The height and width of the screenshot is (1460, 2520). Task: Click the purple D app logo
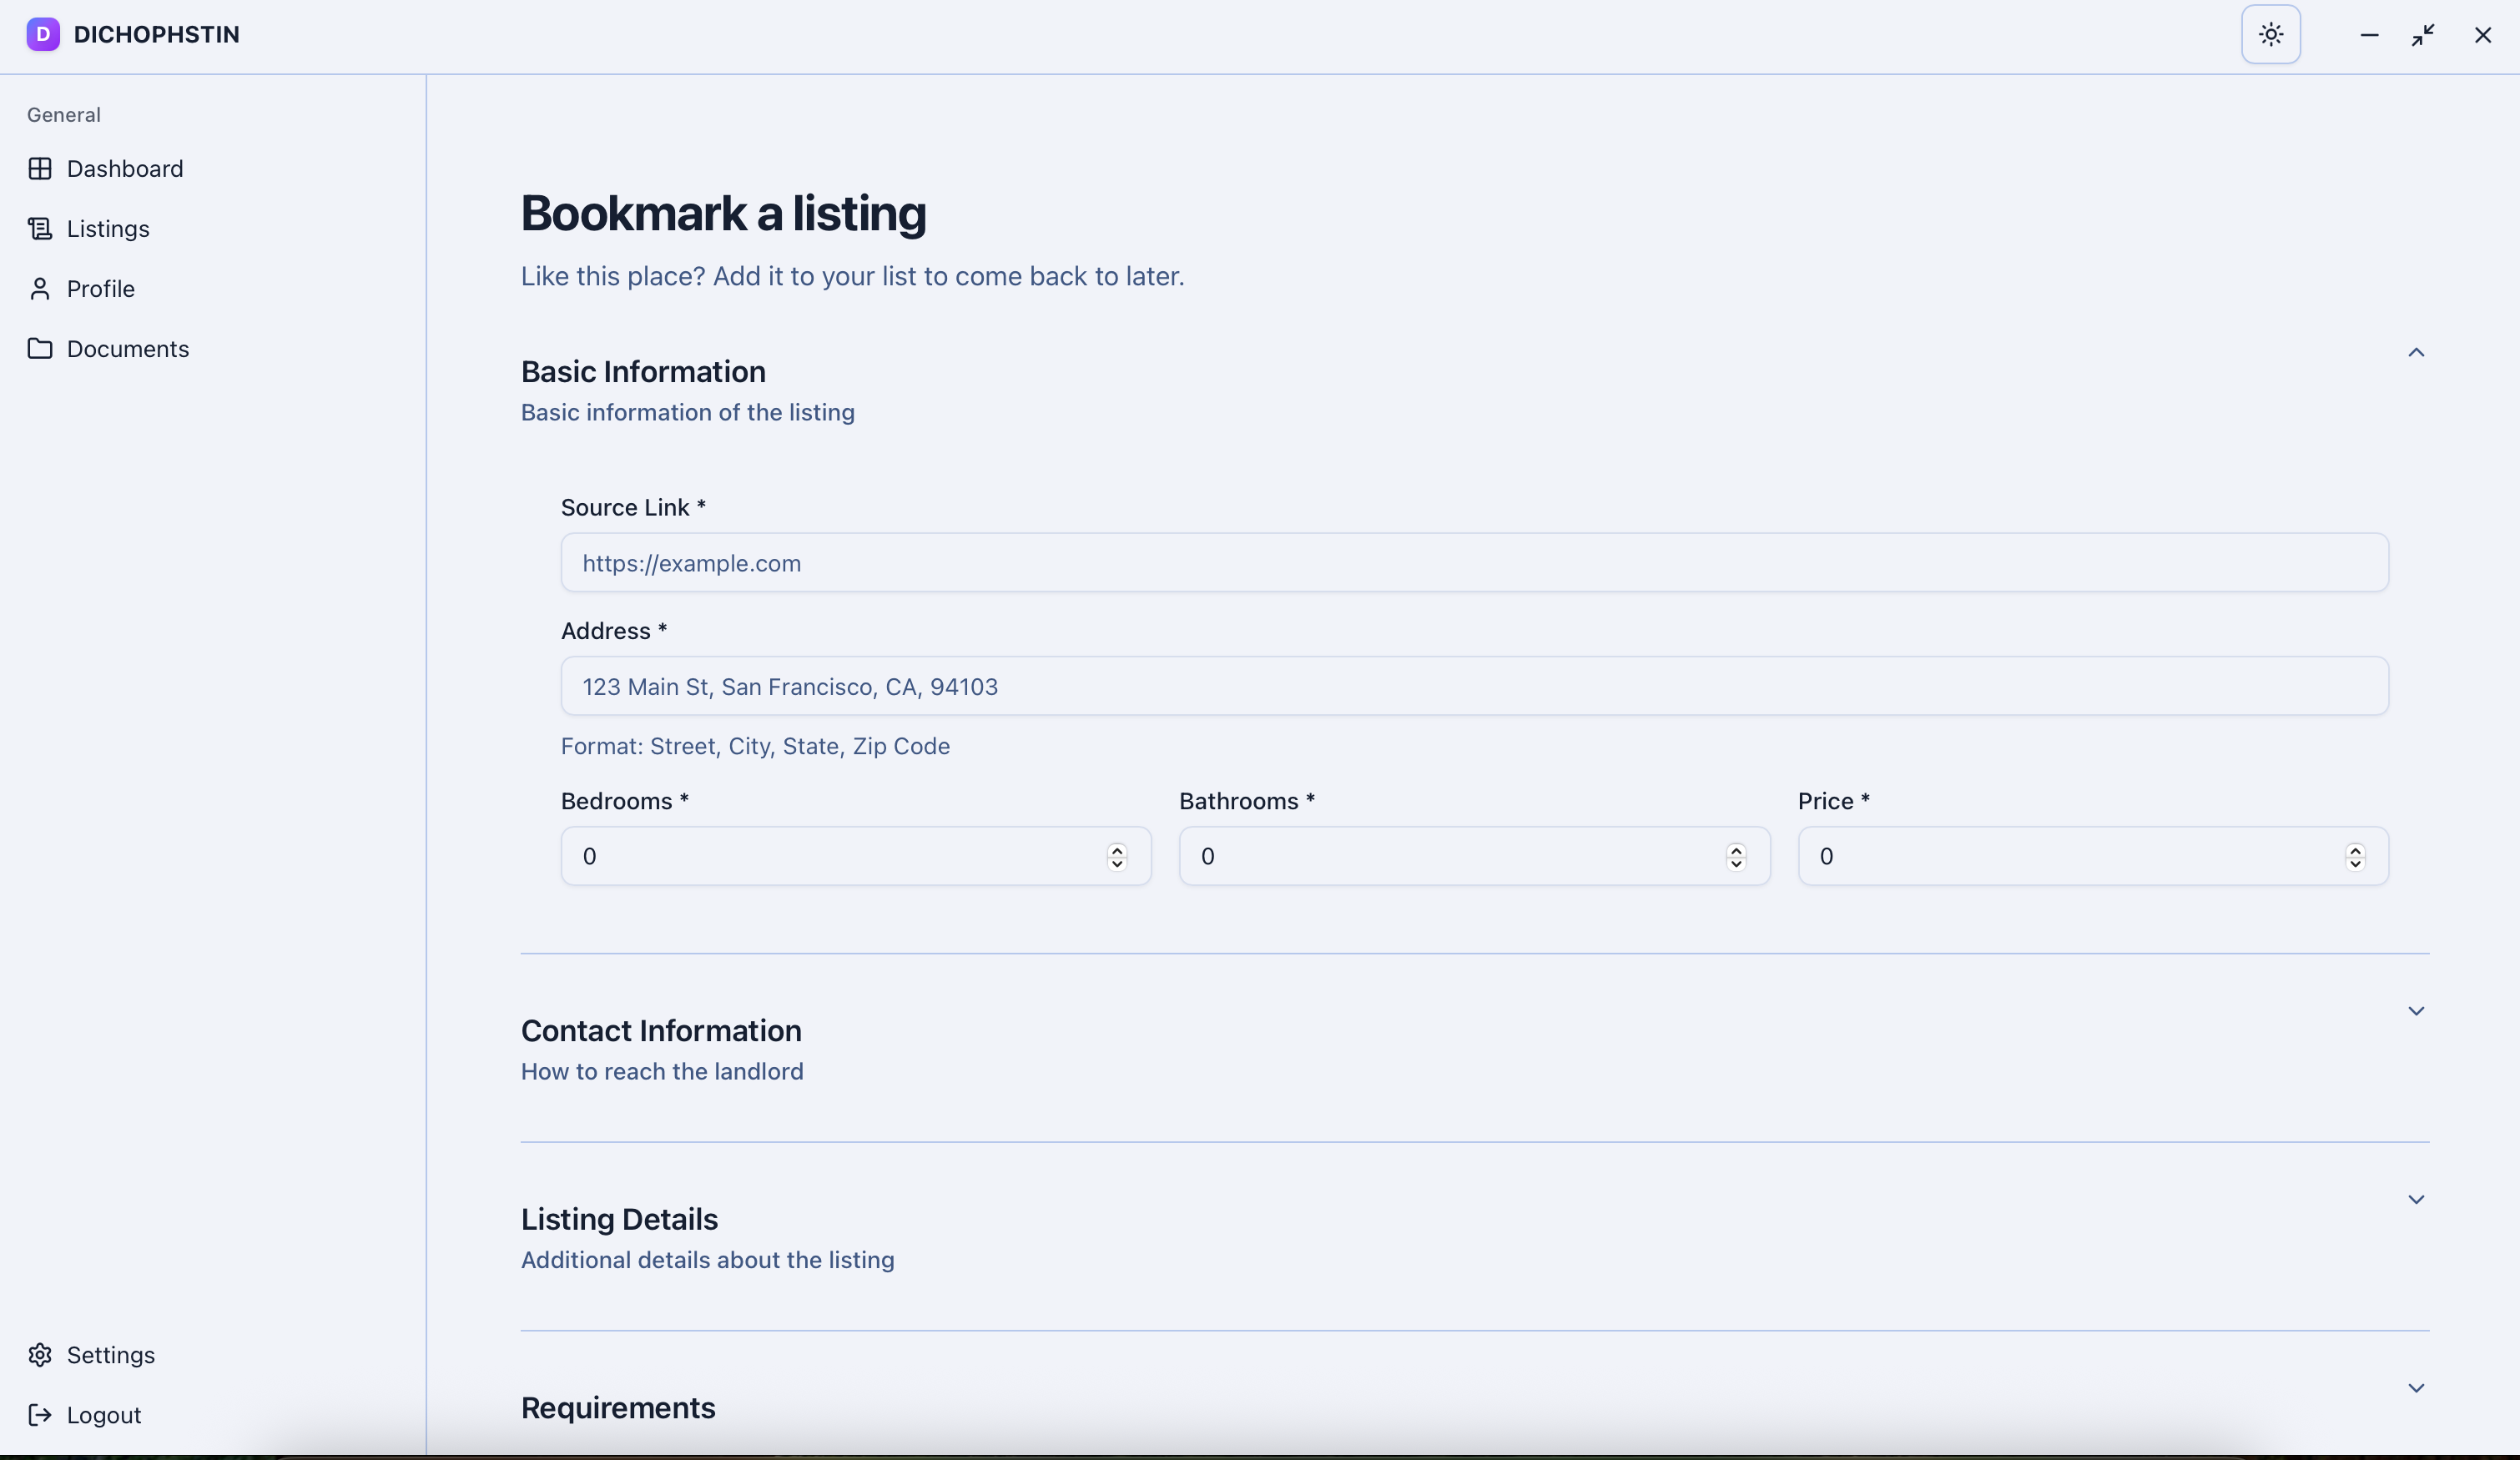point(43,35)
